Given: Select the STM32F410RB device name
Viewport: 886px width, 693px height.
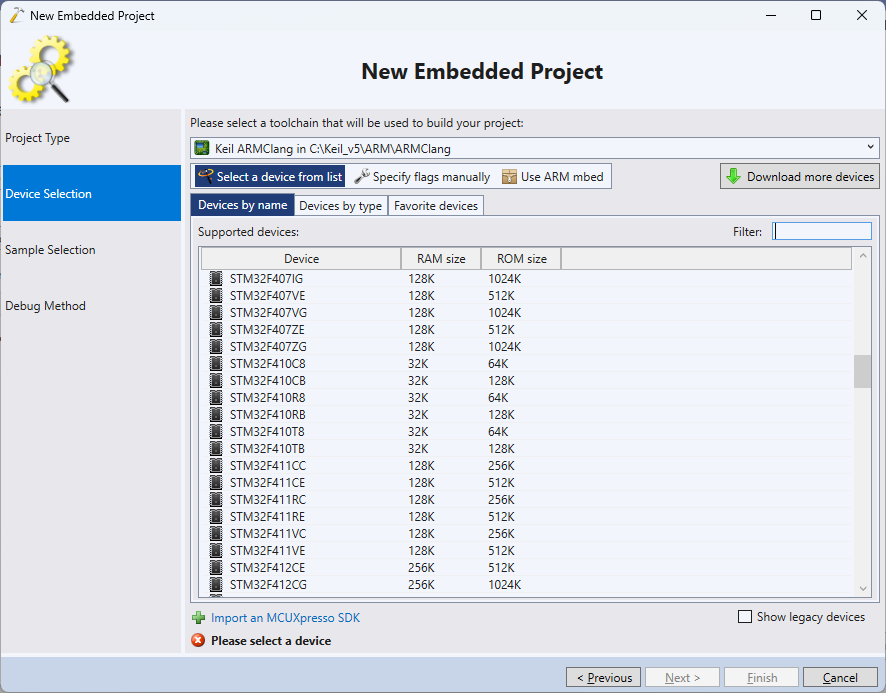Looking at the screenshot, I should coord(267,414).
